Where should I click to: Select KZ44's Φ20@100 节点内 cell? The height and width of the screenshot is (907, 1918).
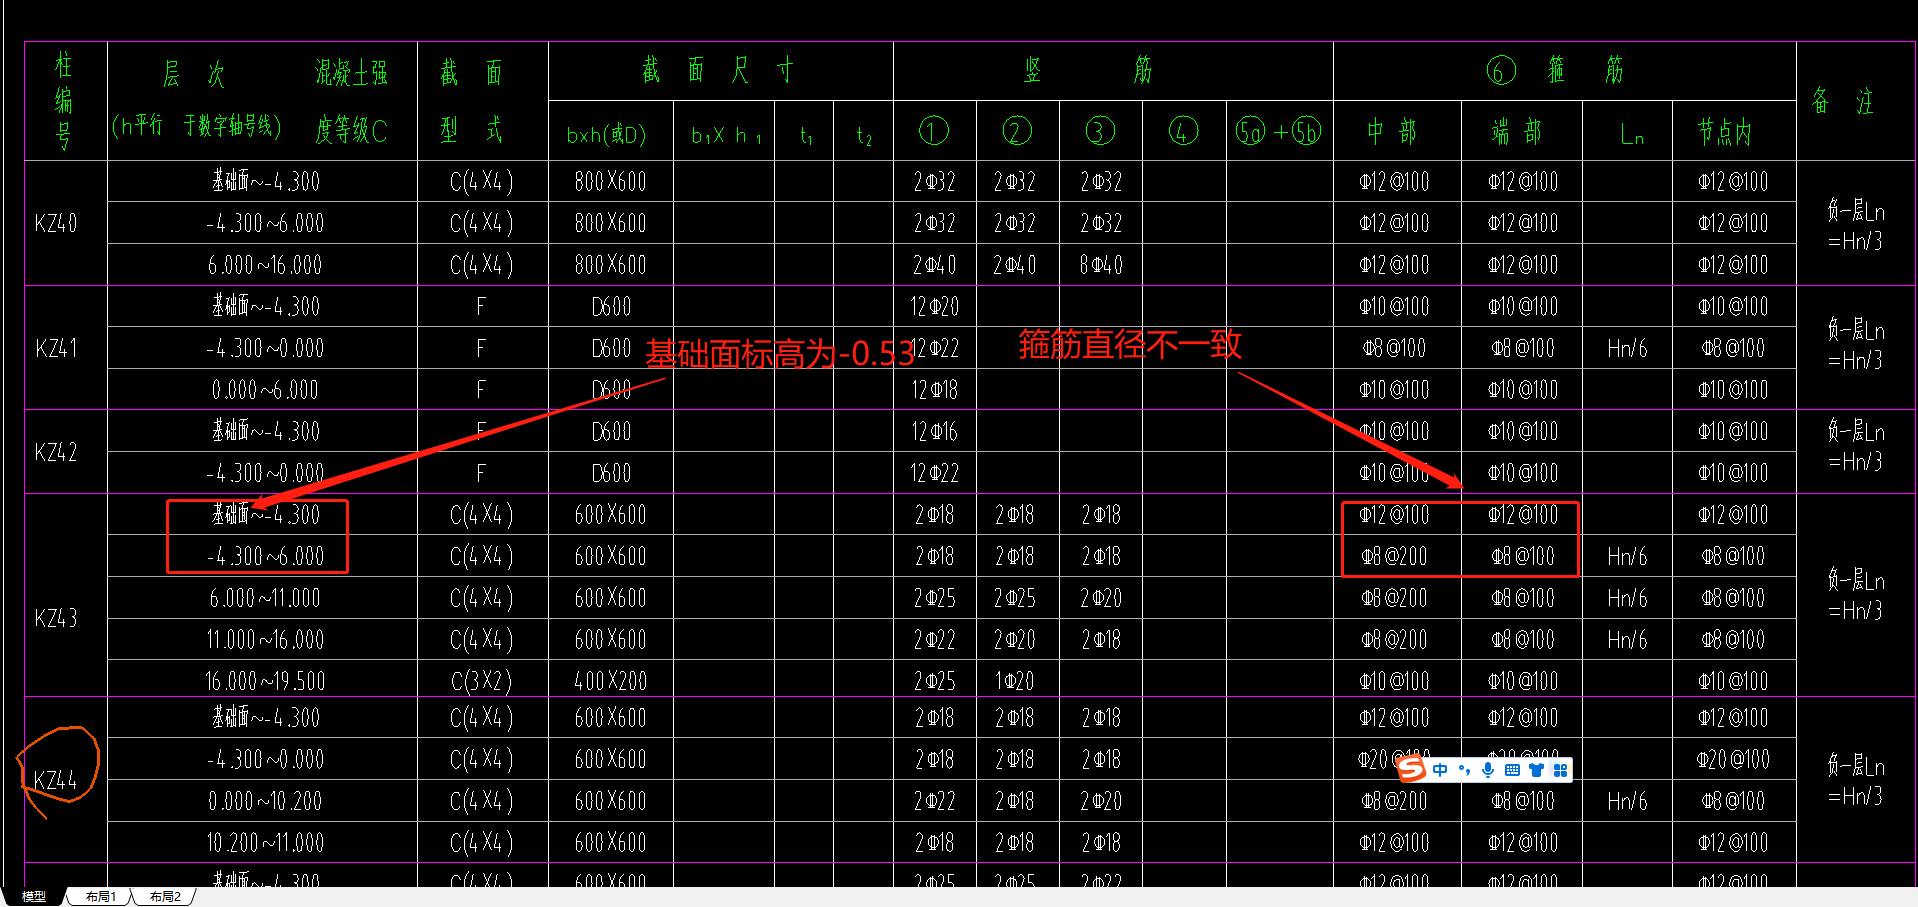pos(1733,760)
